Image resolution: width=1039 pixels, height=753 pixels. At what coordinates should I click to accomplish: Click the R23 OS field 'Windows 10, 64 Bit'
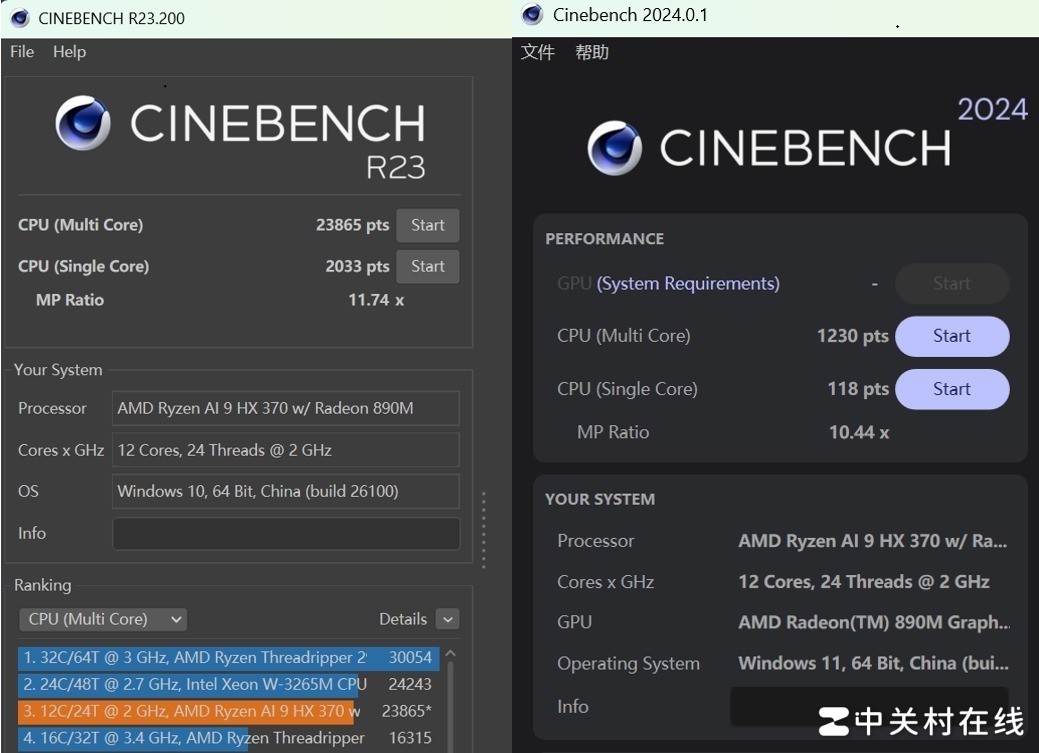286,491
